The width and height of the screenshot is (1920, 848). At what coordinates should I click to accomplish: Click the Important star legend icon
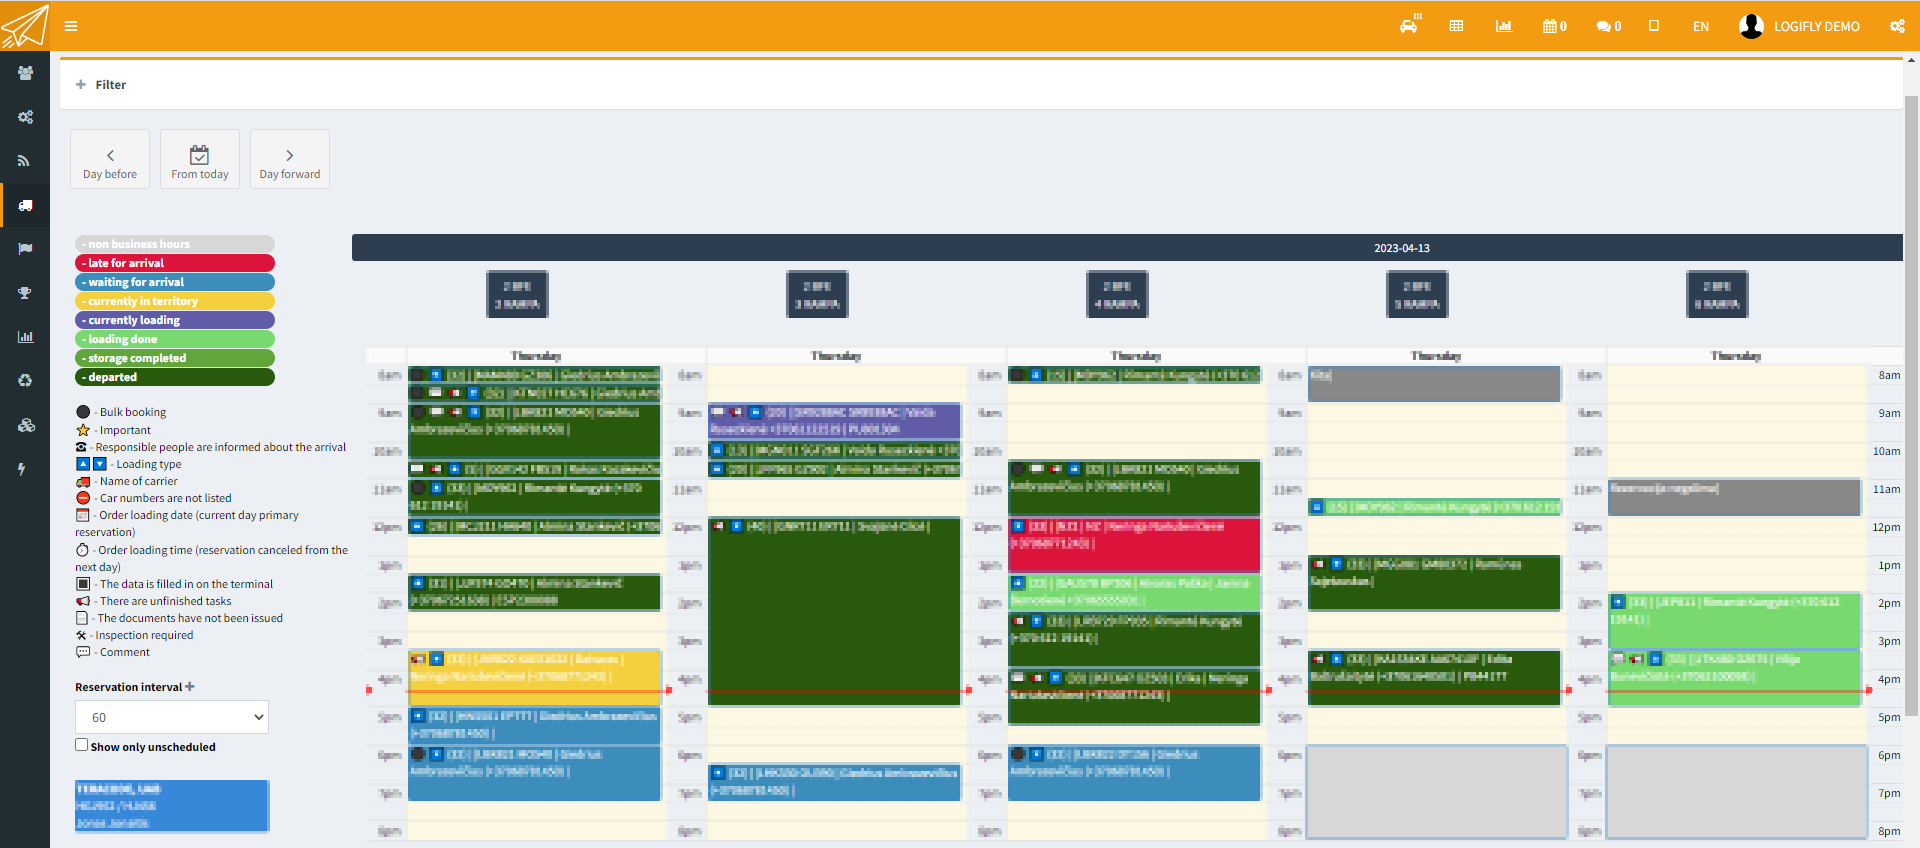pyautogui.click(x=83, y=430)
